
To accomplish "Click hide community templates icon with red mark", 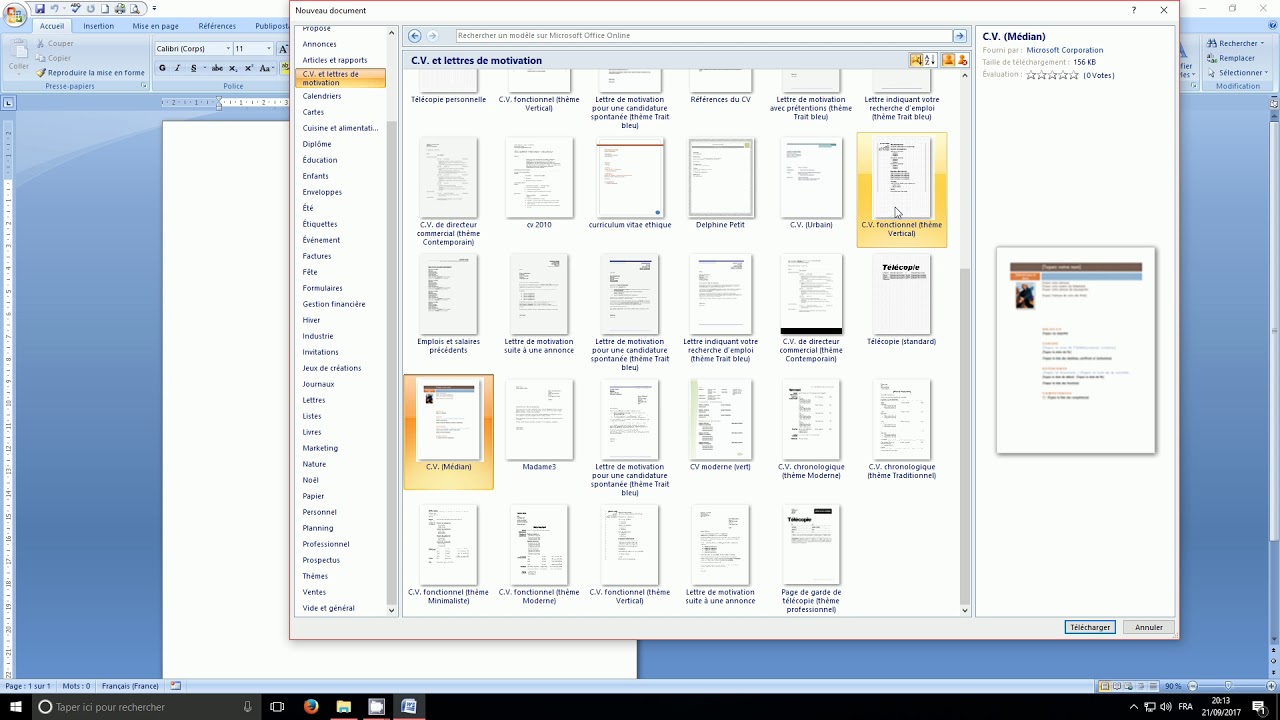I will point(962,60).
